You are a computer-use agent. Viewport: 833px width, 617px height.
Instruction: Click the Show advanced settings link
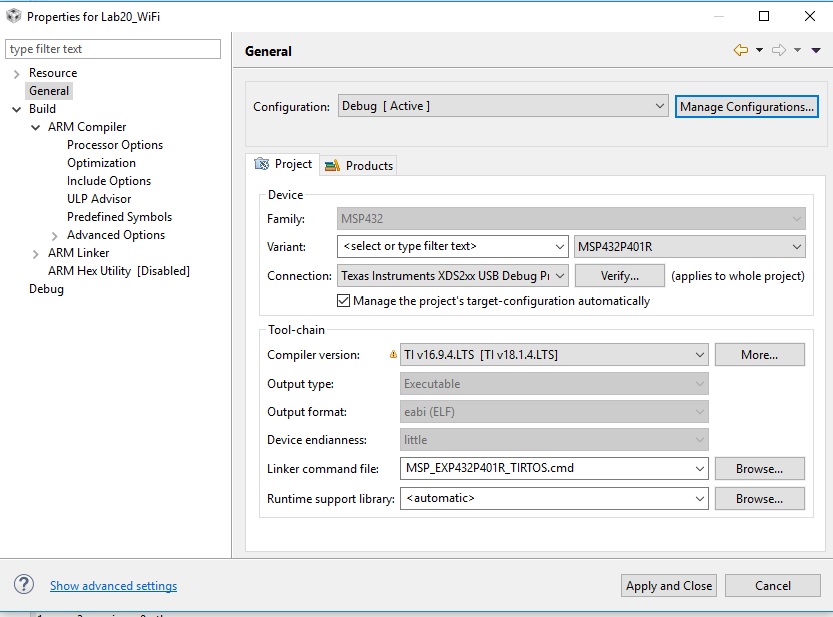click(x=113, y=586)
